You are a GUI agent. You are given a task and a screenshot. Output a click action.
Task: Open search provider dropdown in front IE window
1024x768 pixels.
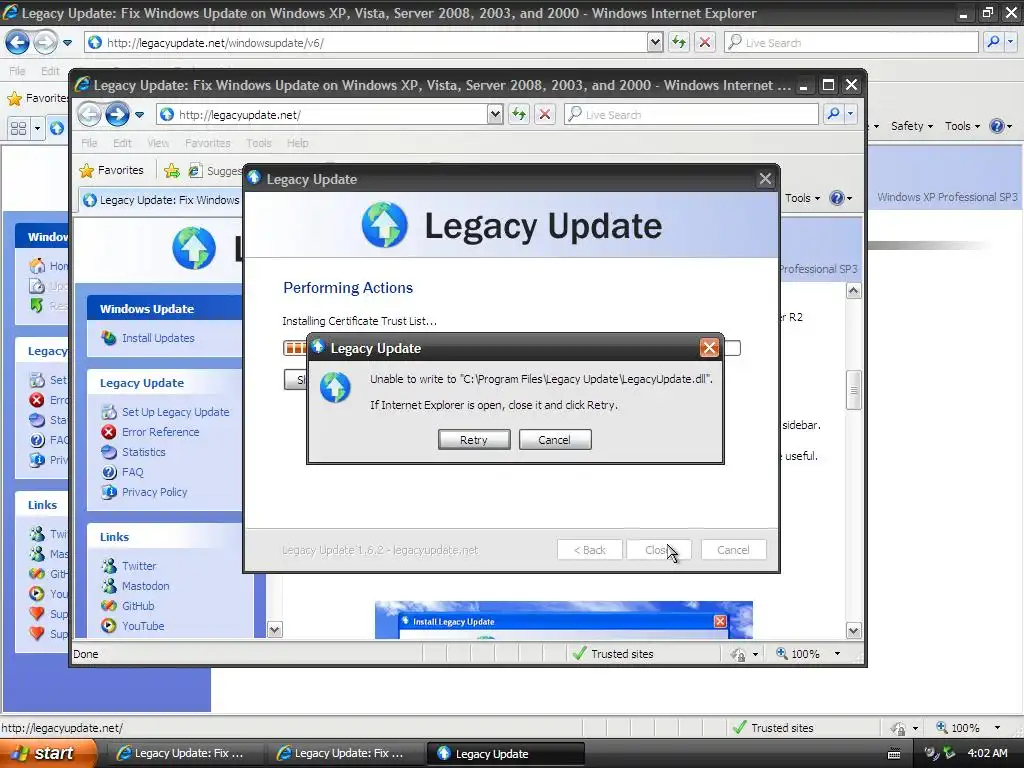(x=850, y=114)
